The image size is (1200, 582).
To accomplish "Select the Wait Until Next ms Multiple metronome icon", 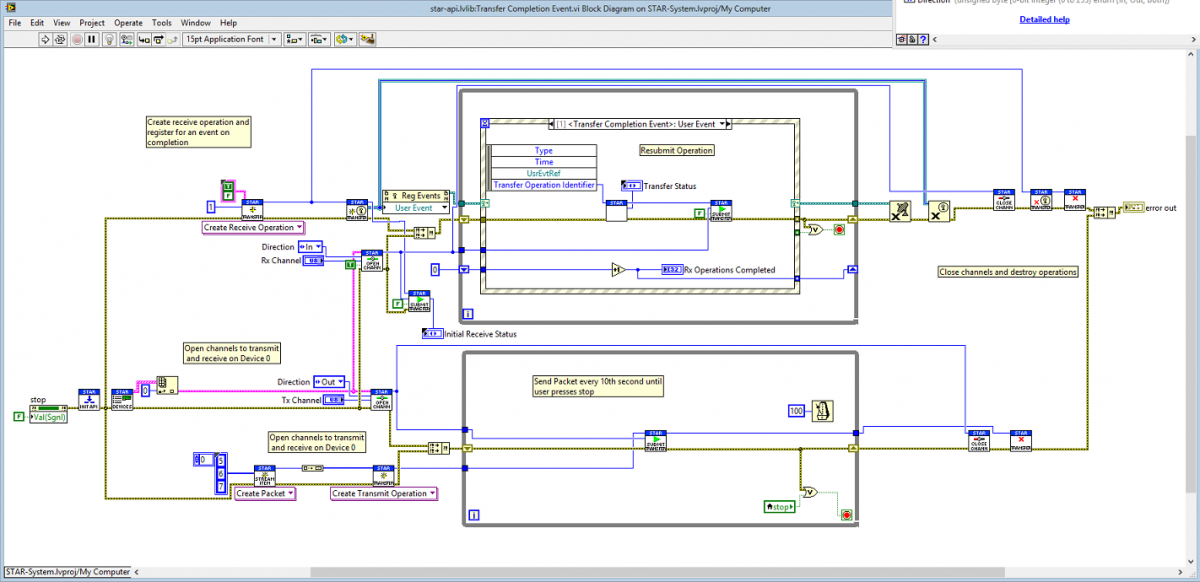I will (x=820, y=410).
